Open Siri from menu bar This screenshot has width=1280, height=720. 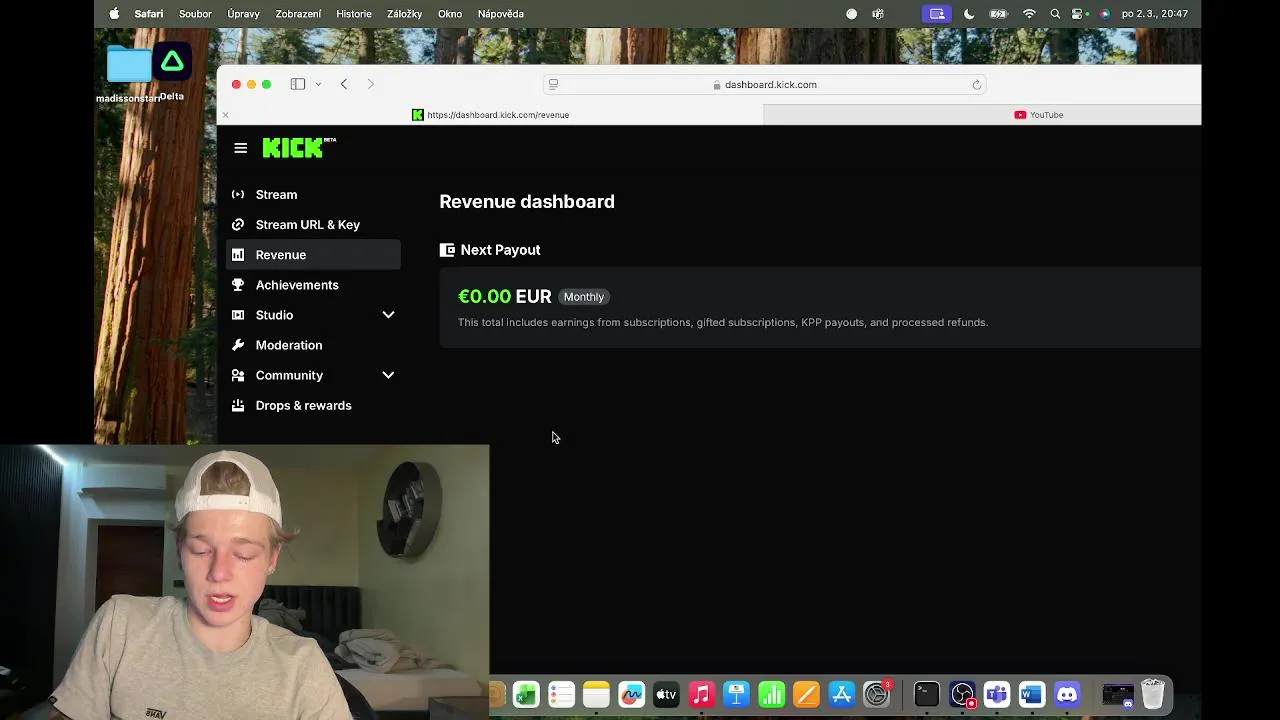pos(1104,14)
